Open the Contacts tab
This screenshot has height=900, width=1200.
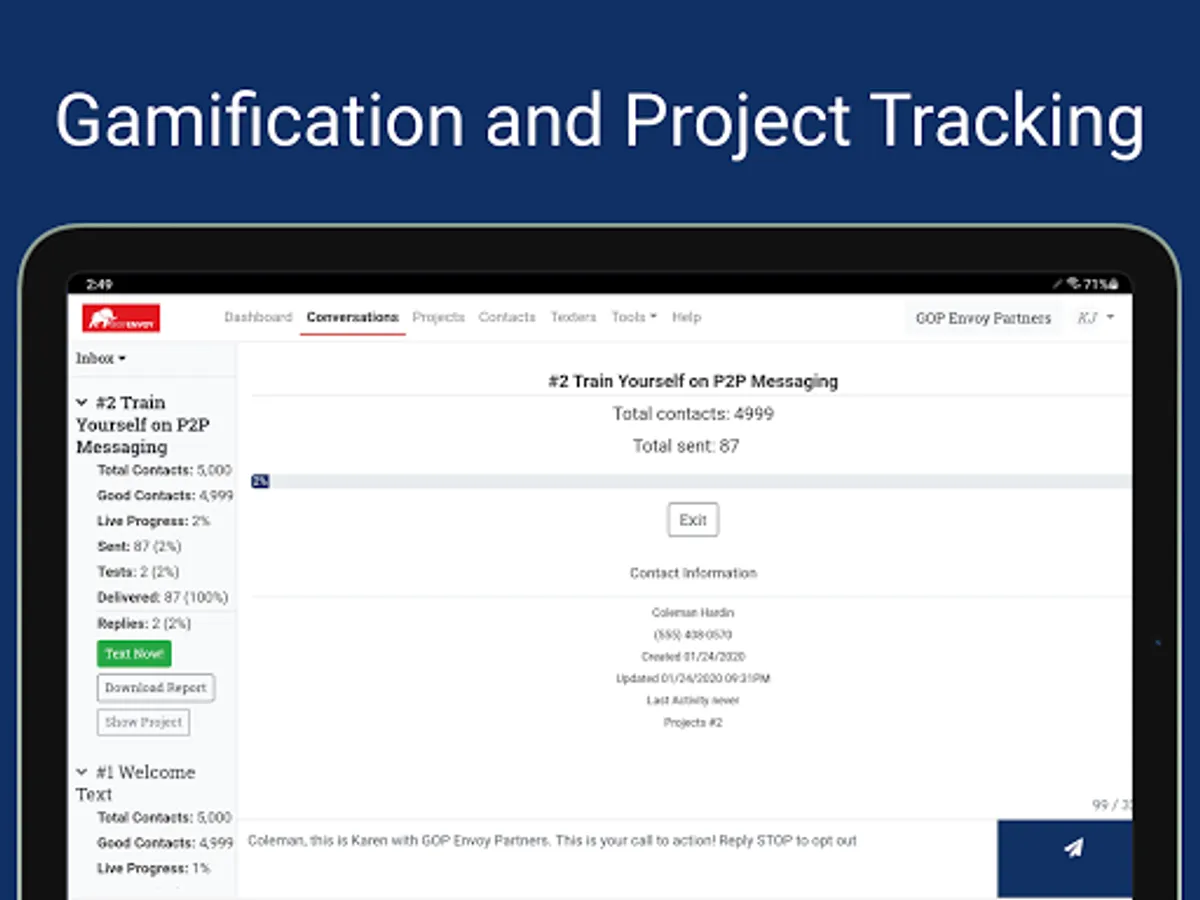[507, 317]
